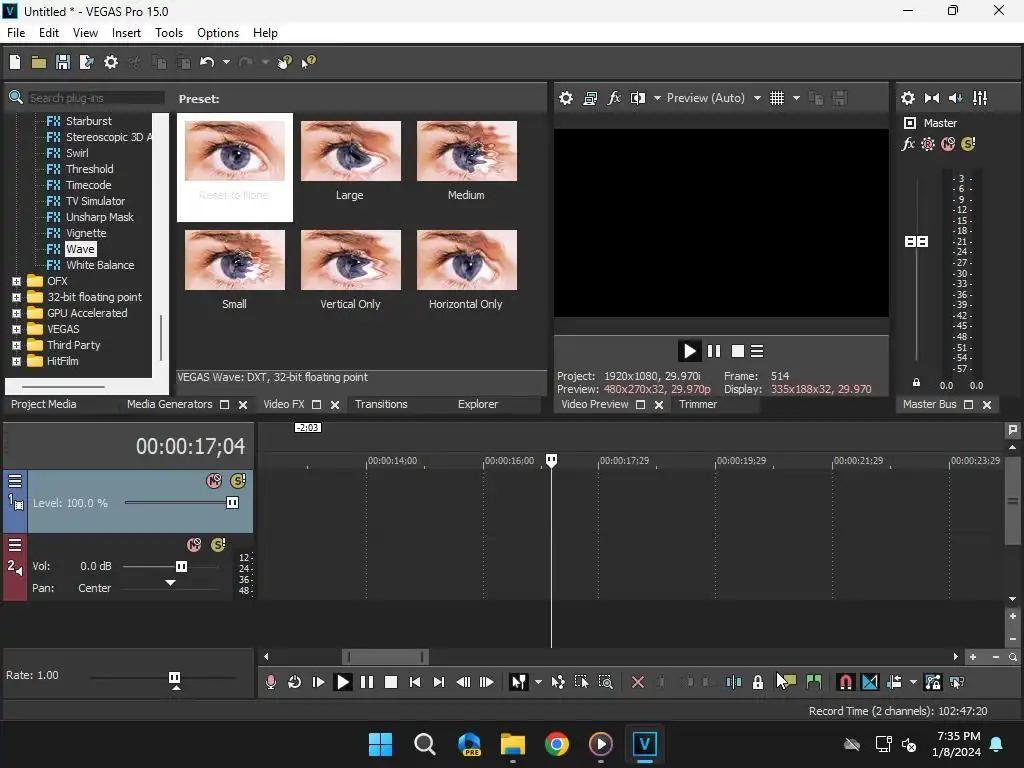Click the Downmix Output icon
The image size is (1024, 768).
click(x=932, y=98)
